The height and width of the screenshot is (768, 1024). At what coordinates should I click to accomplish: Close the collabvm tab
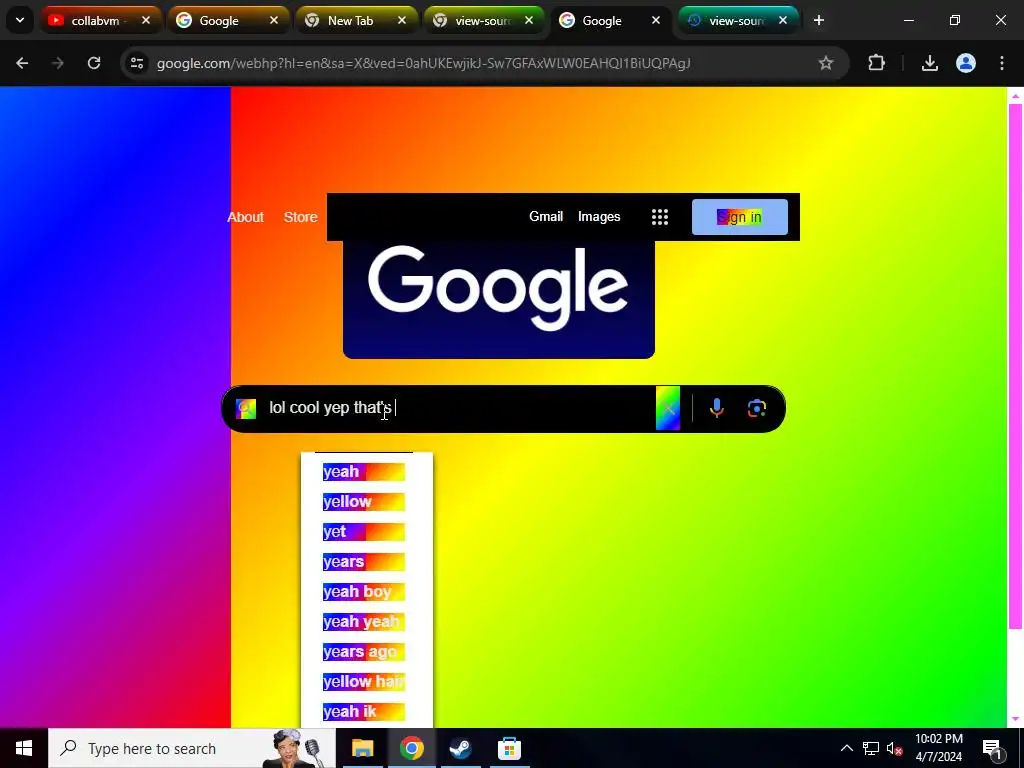pos(146,21)
